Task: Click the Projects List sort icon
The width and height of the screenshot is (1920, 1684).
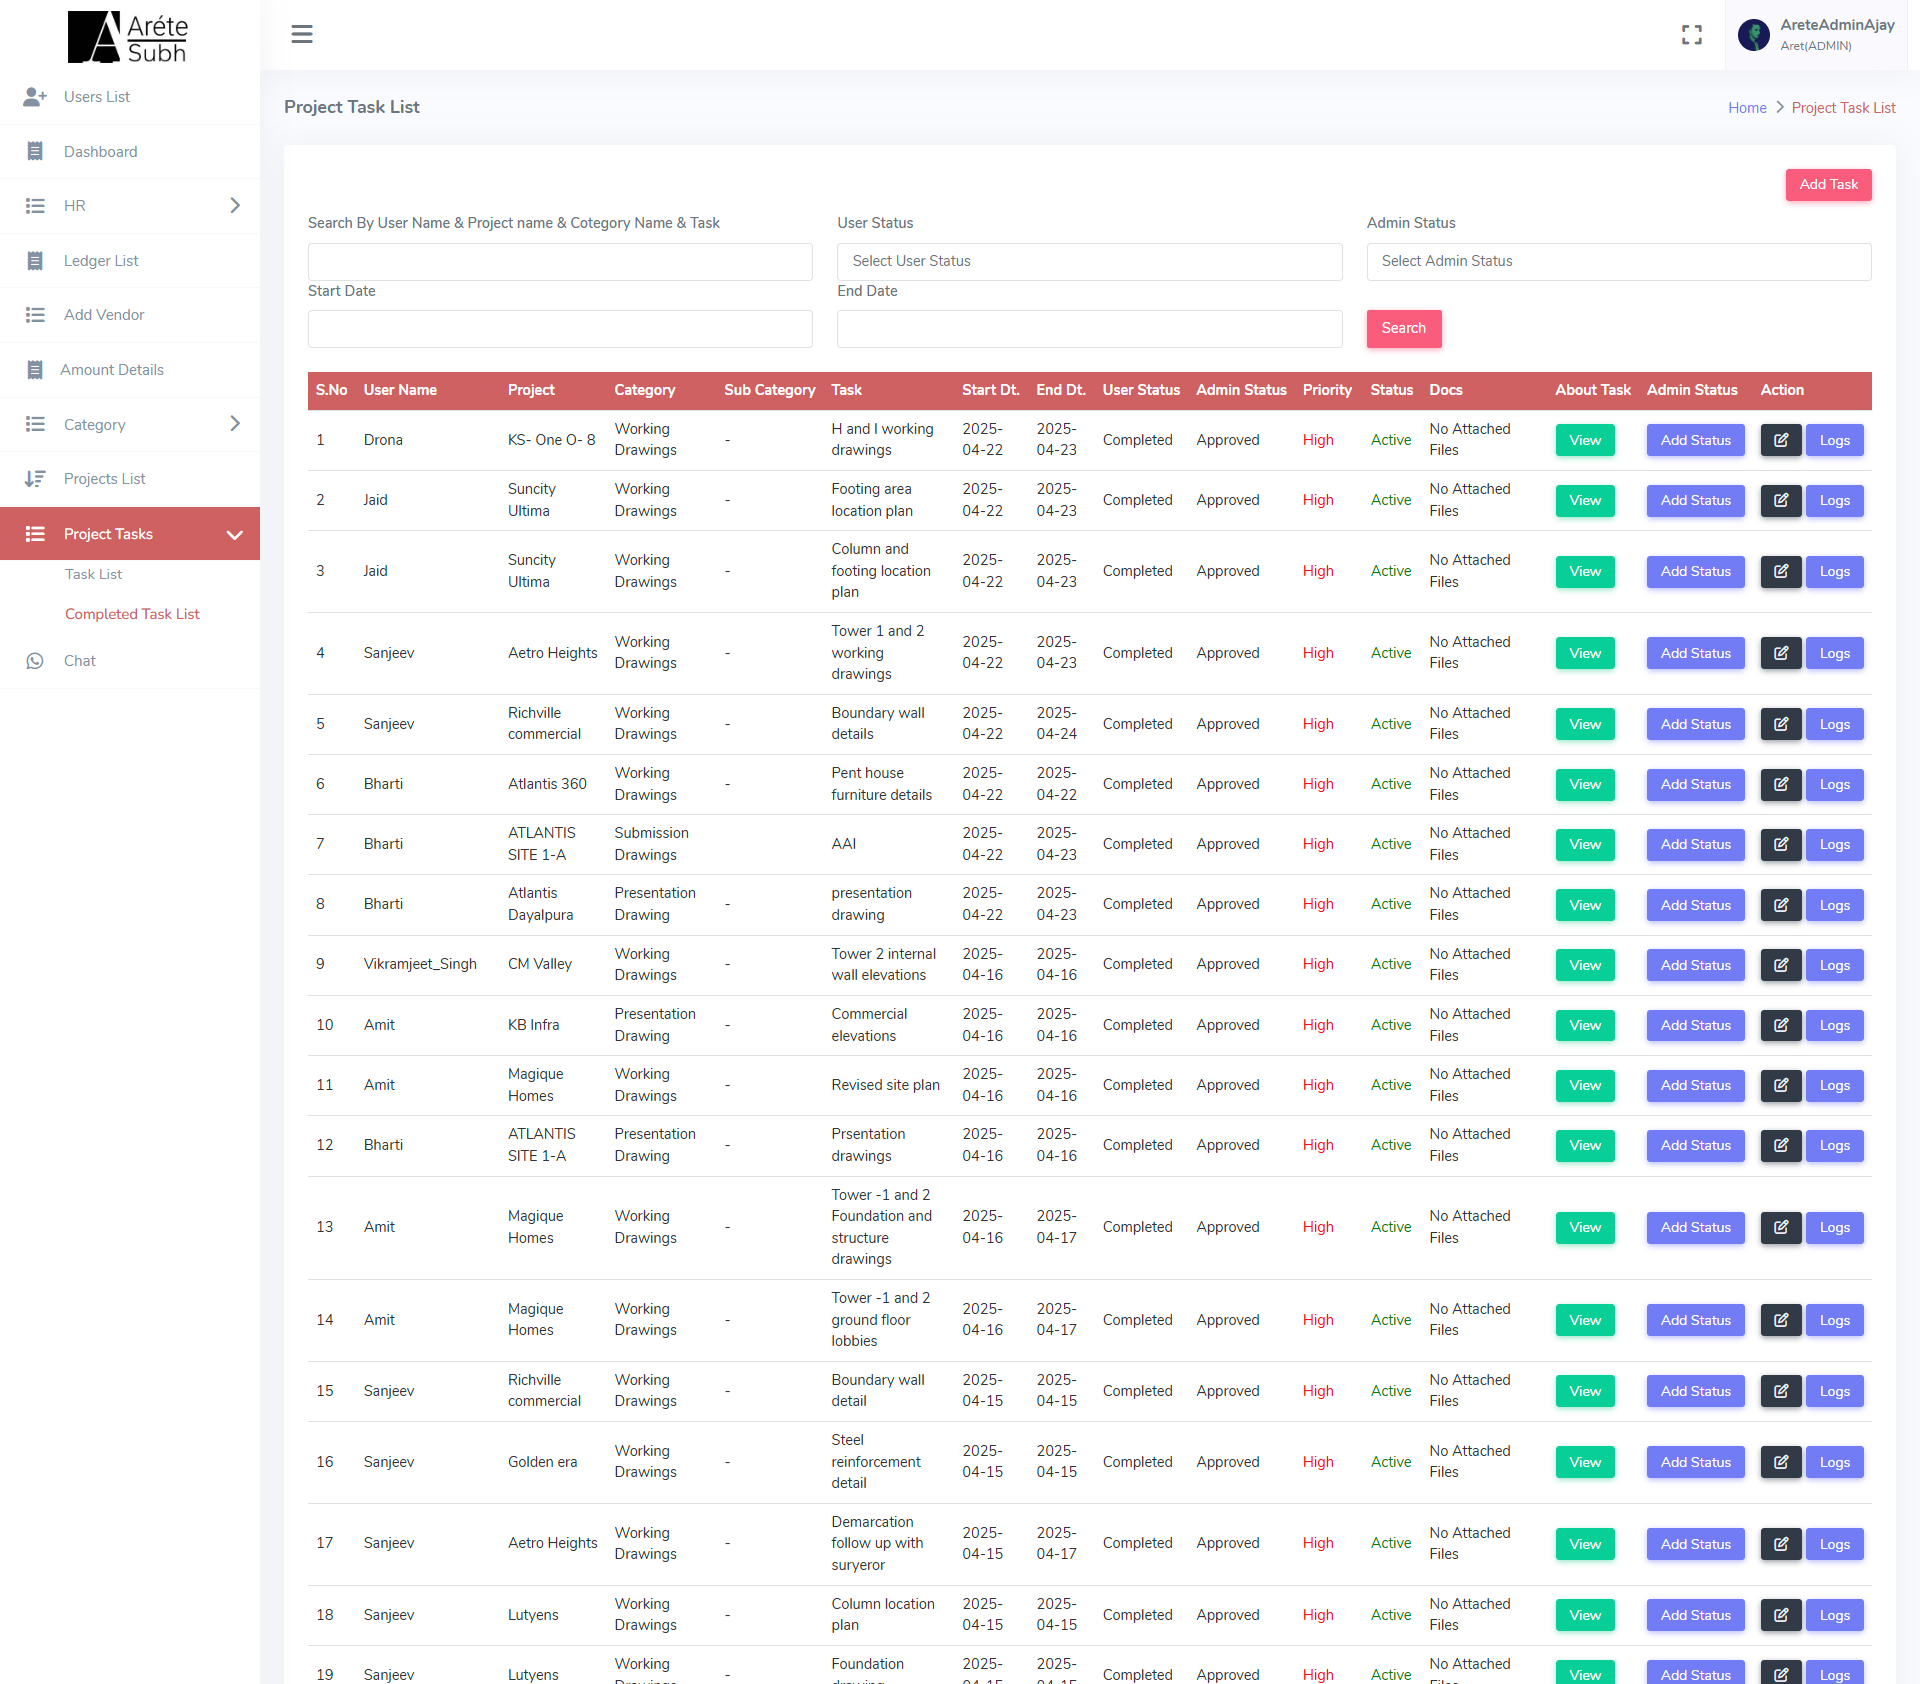Action: tap(35, 479)
